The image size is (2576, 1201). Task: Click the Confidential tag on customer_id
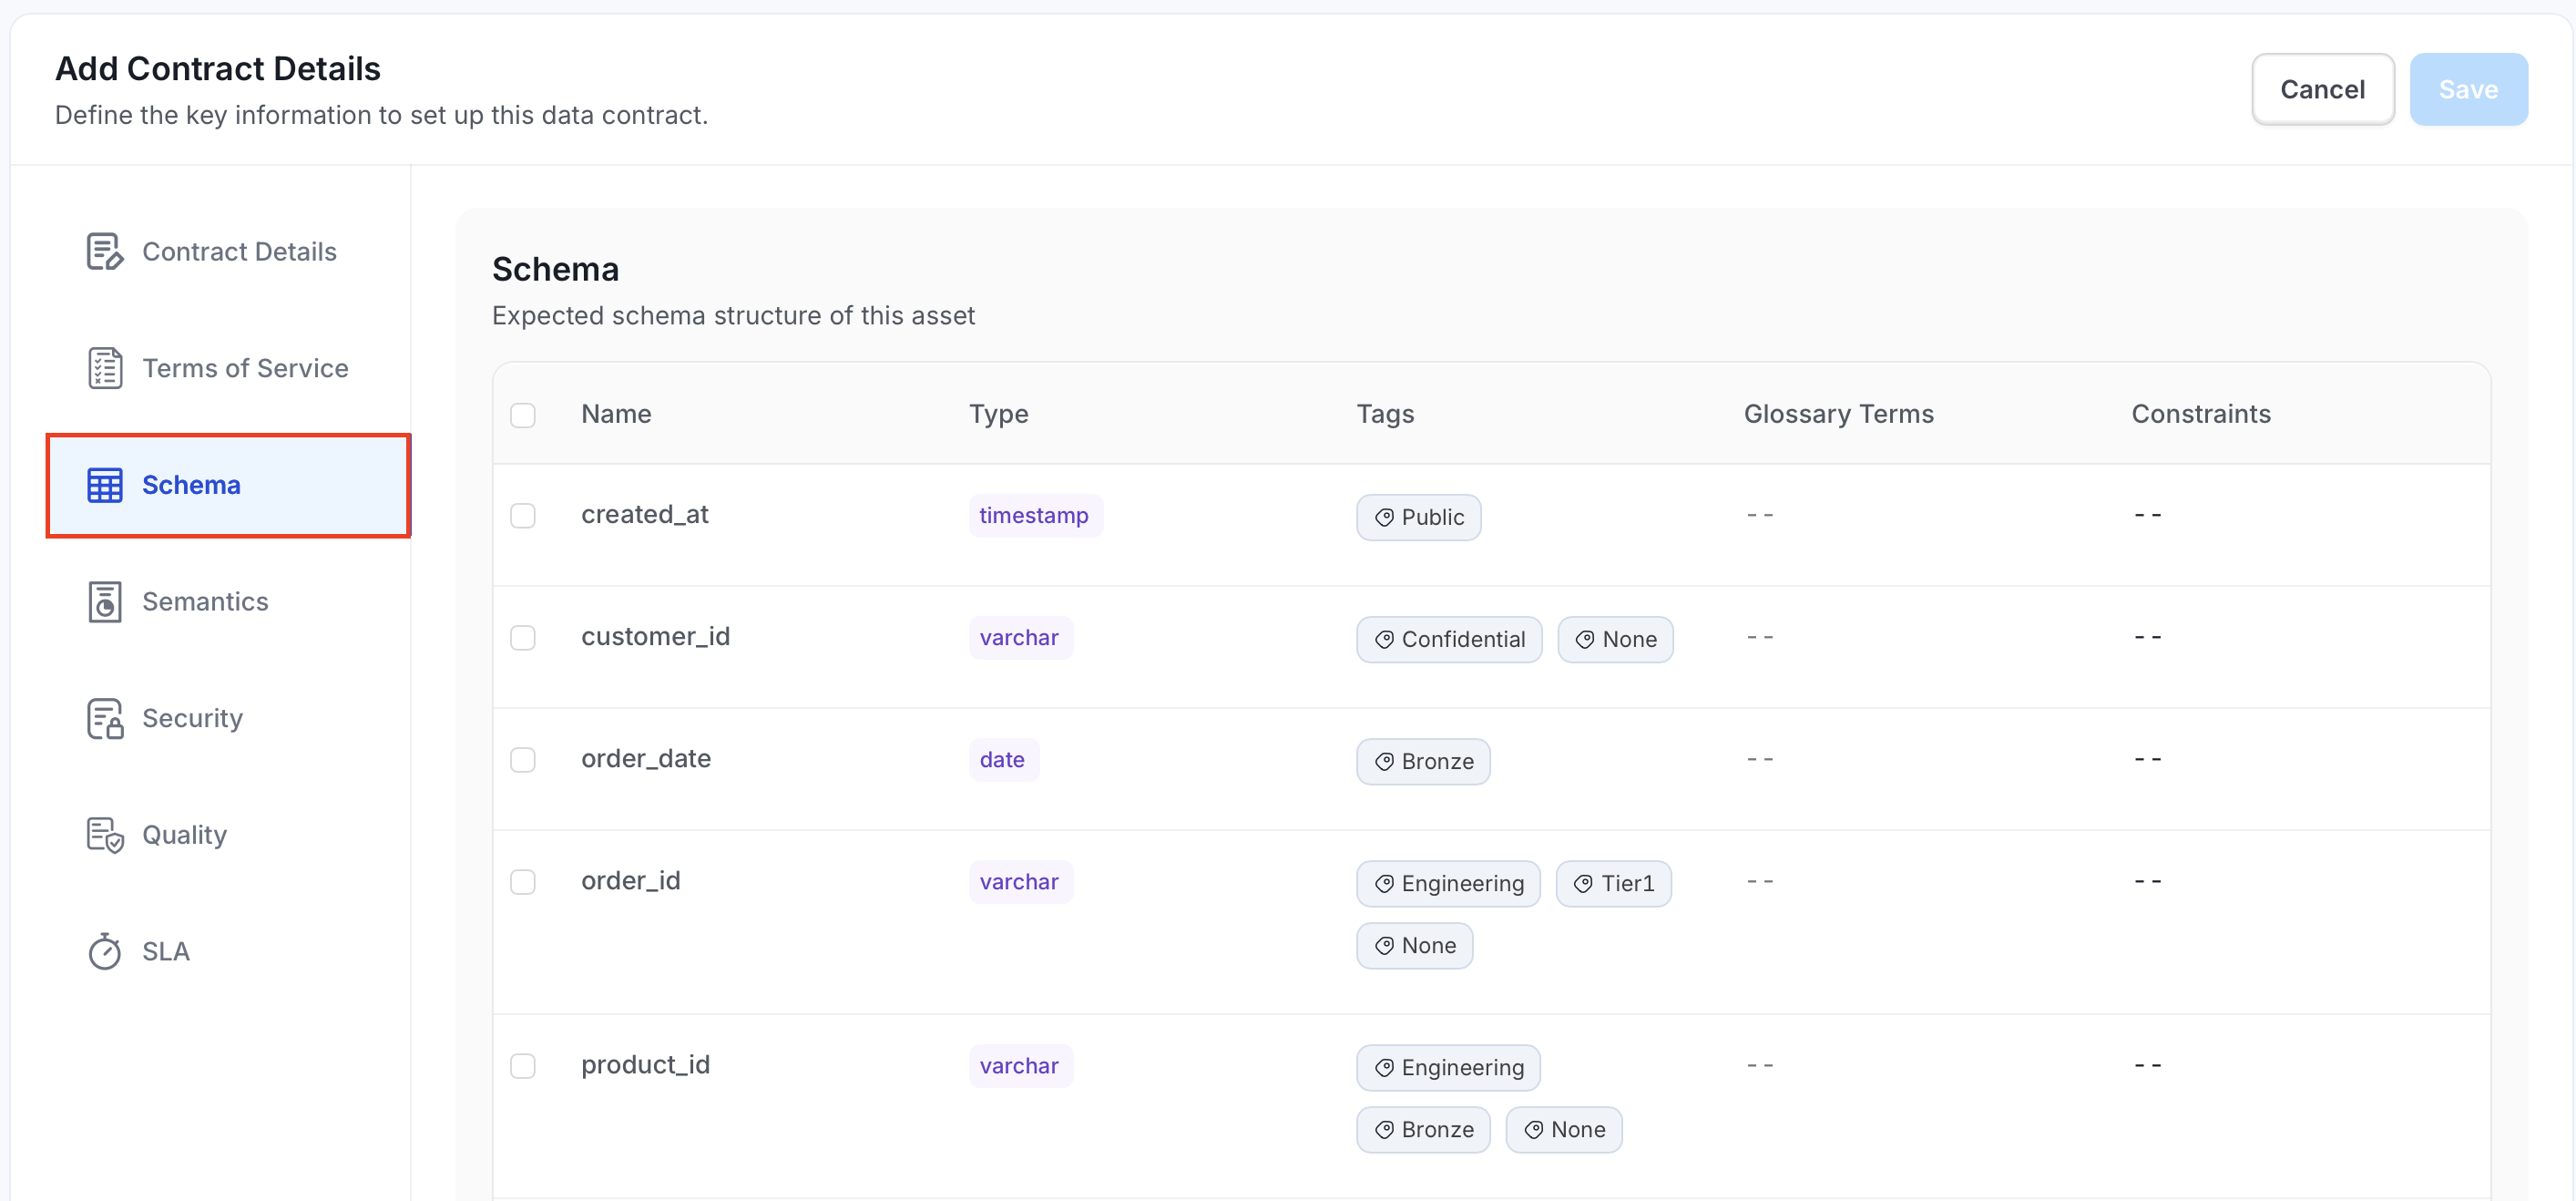click(x=1448, y=639)
